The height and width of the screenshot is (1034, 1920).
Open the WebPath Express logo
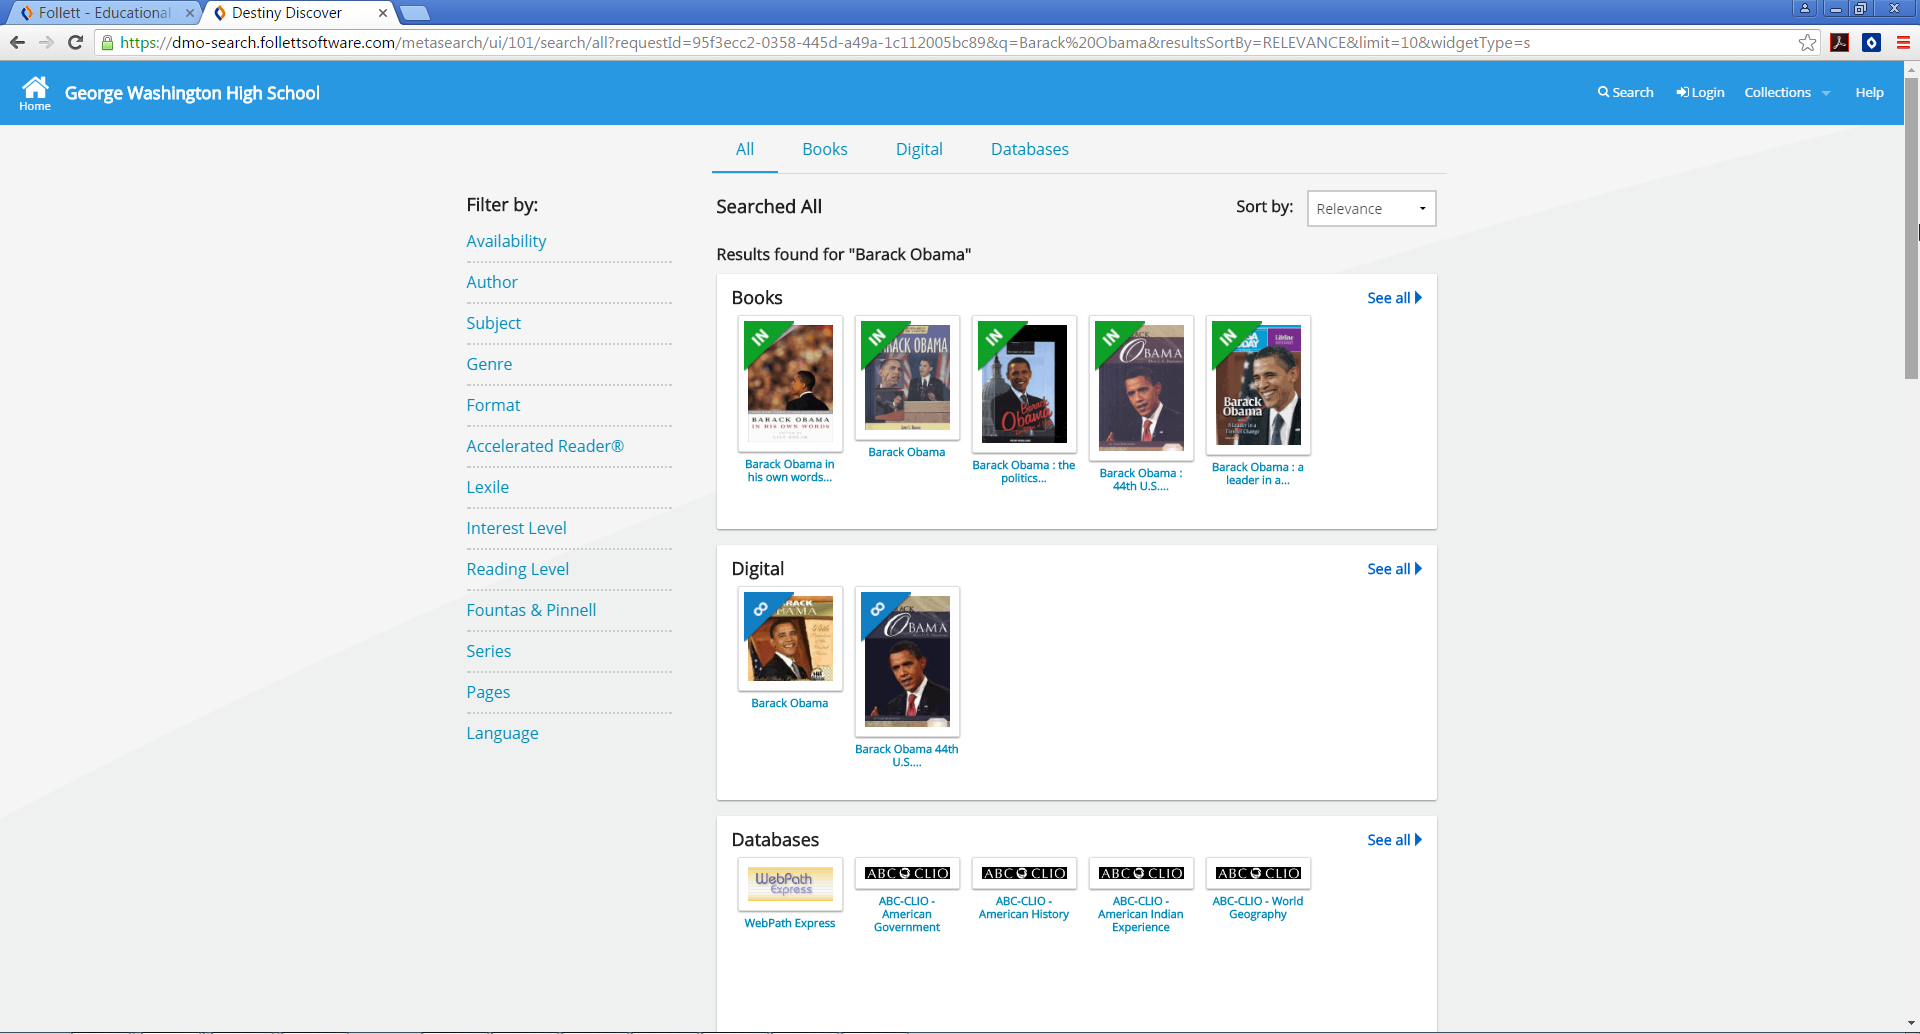(790, 884)
